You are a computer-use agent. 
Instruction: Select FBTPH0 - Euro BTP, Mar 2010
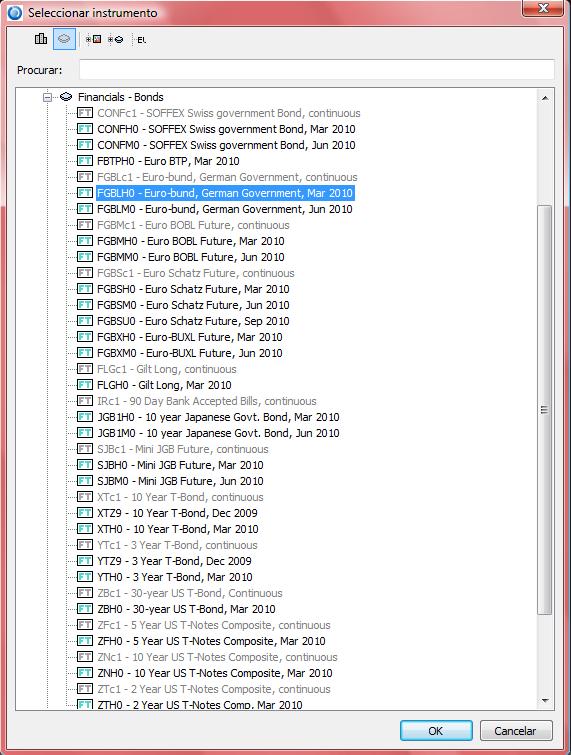pos(169,161)
